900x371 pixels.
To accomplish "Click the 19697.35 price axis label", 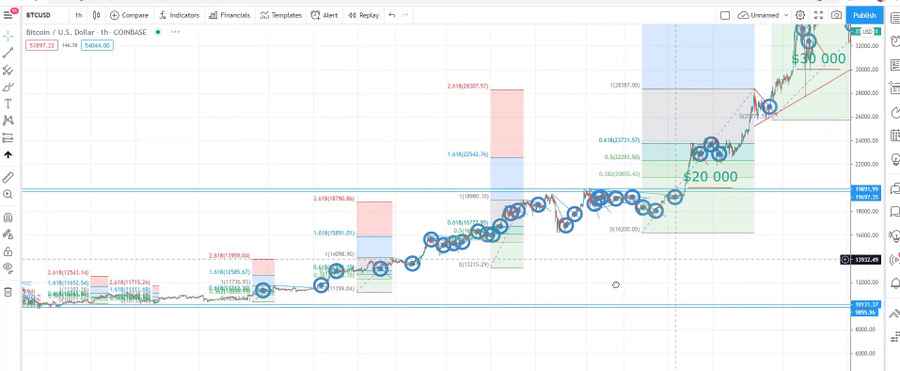I will point(867,196).
